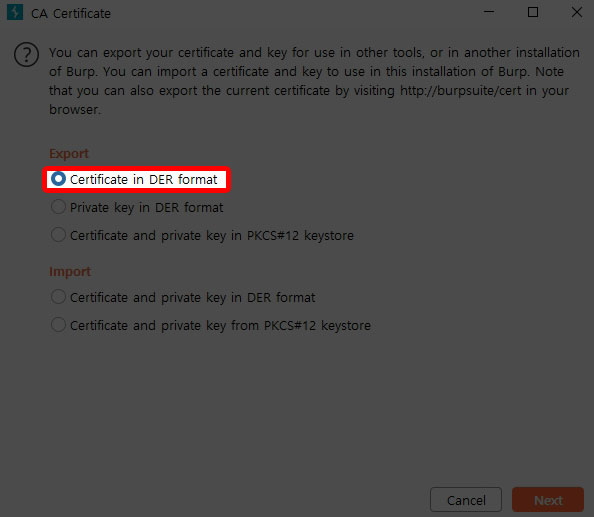Click the Export section heading
This screenshot has width=594, height=517.
69,154
